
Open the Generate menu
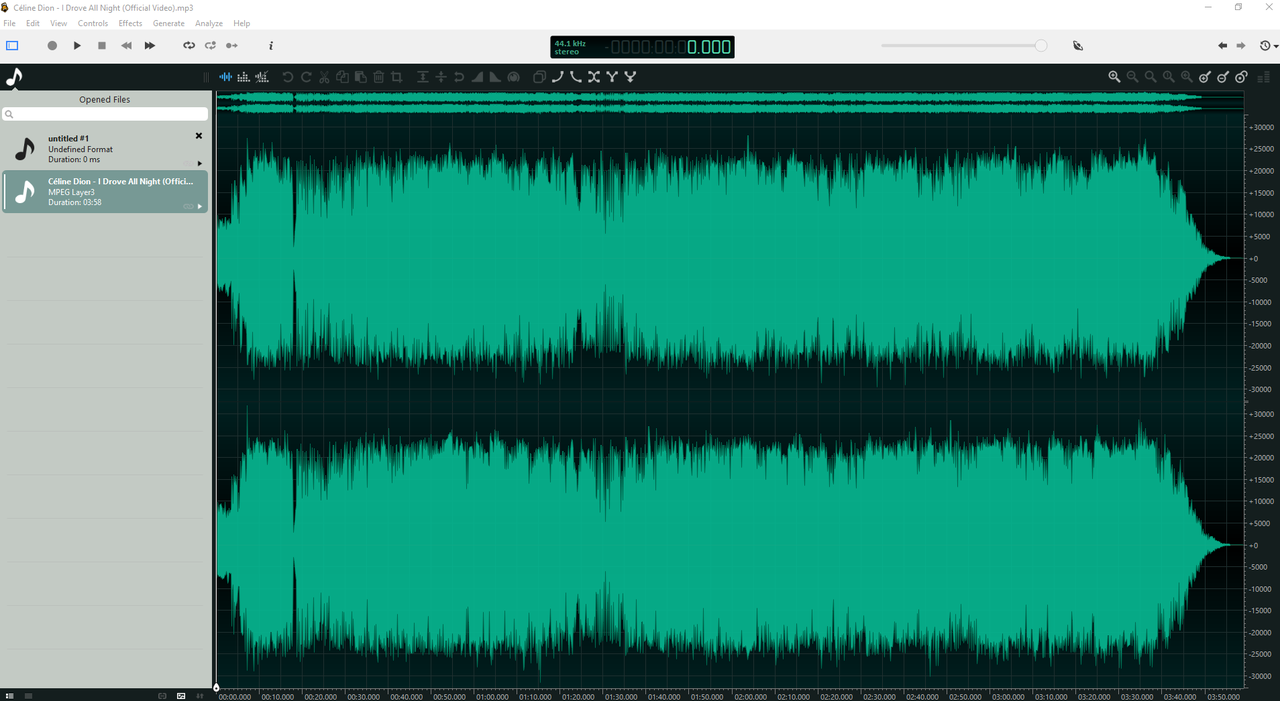[168, 23]
